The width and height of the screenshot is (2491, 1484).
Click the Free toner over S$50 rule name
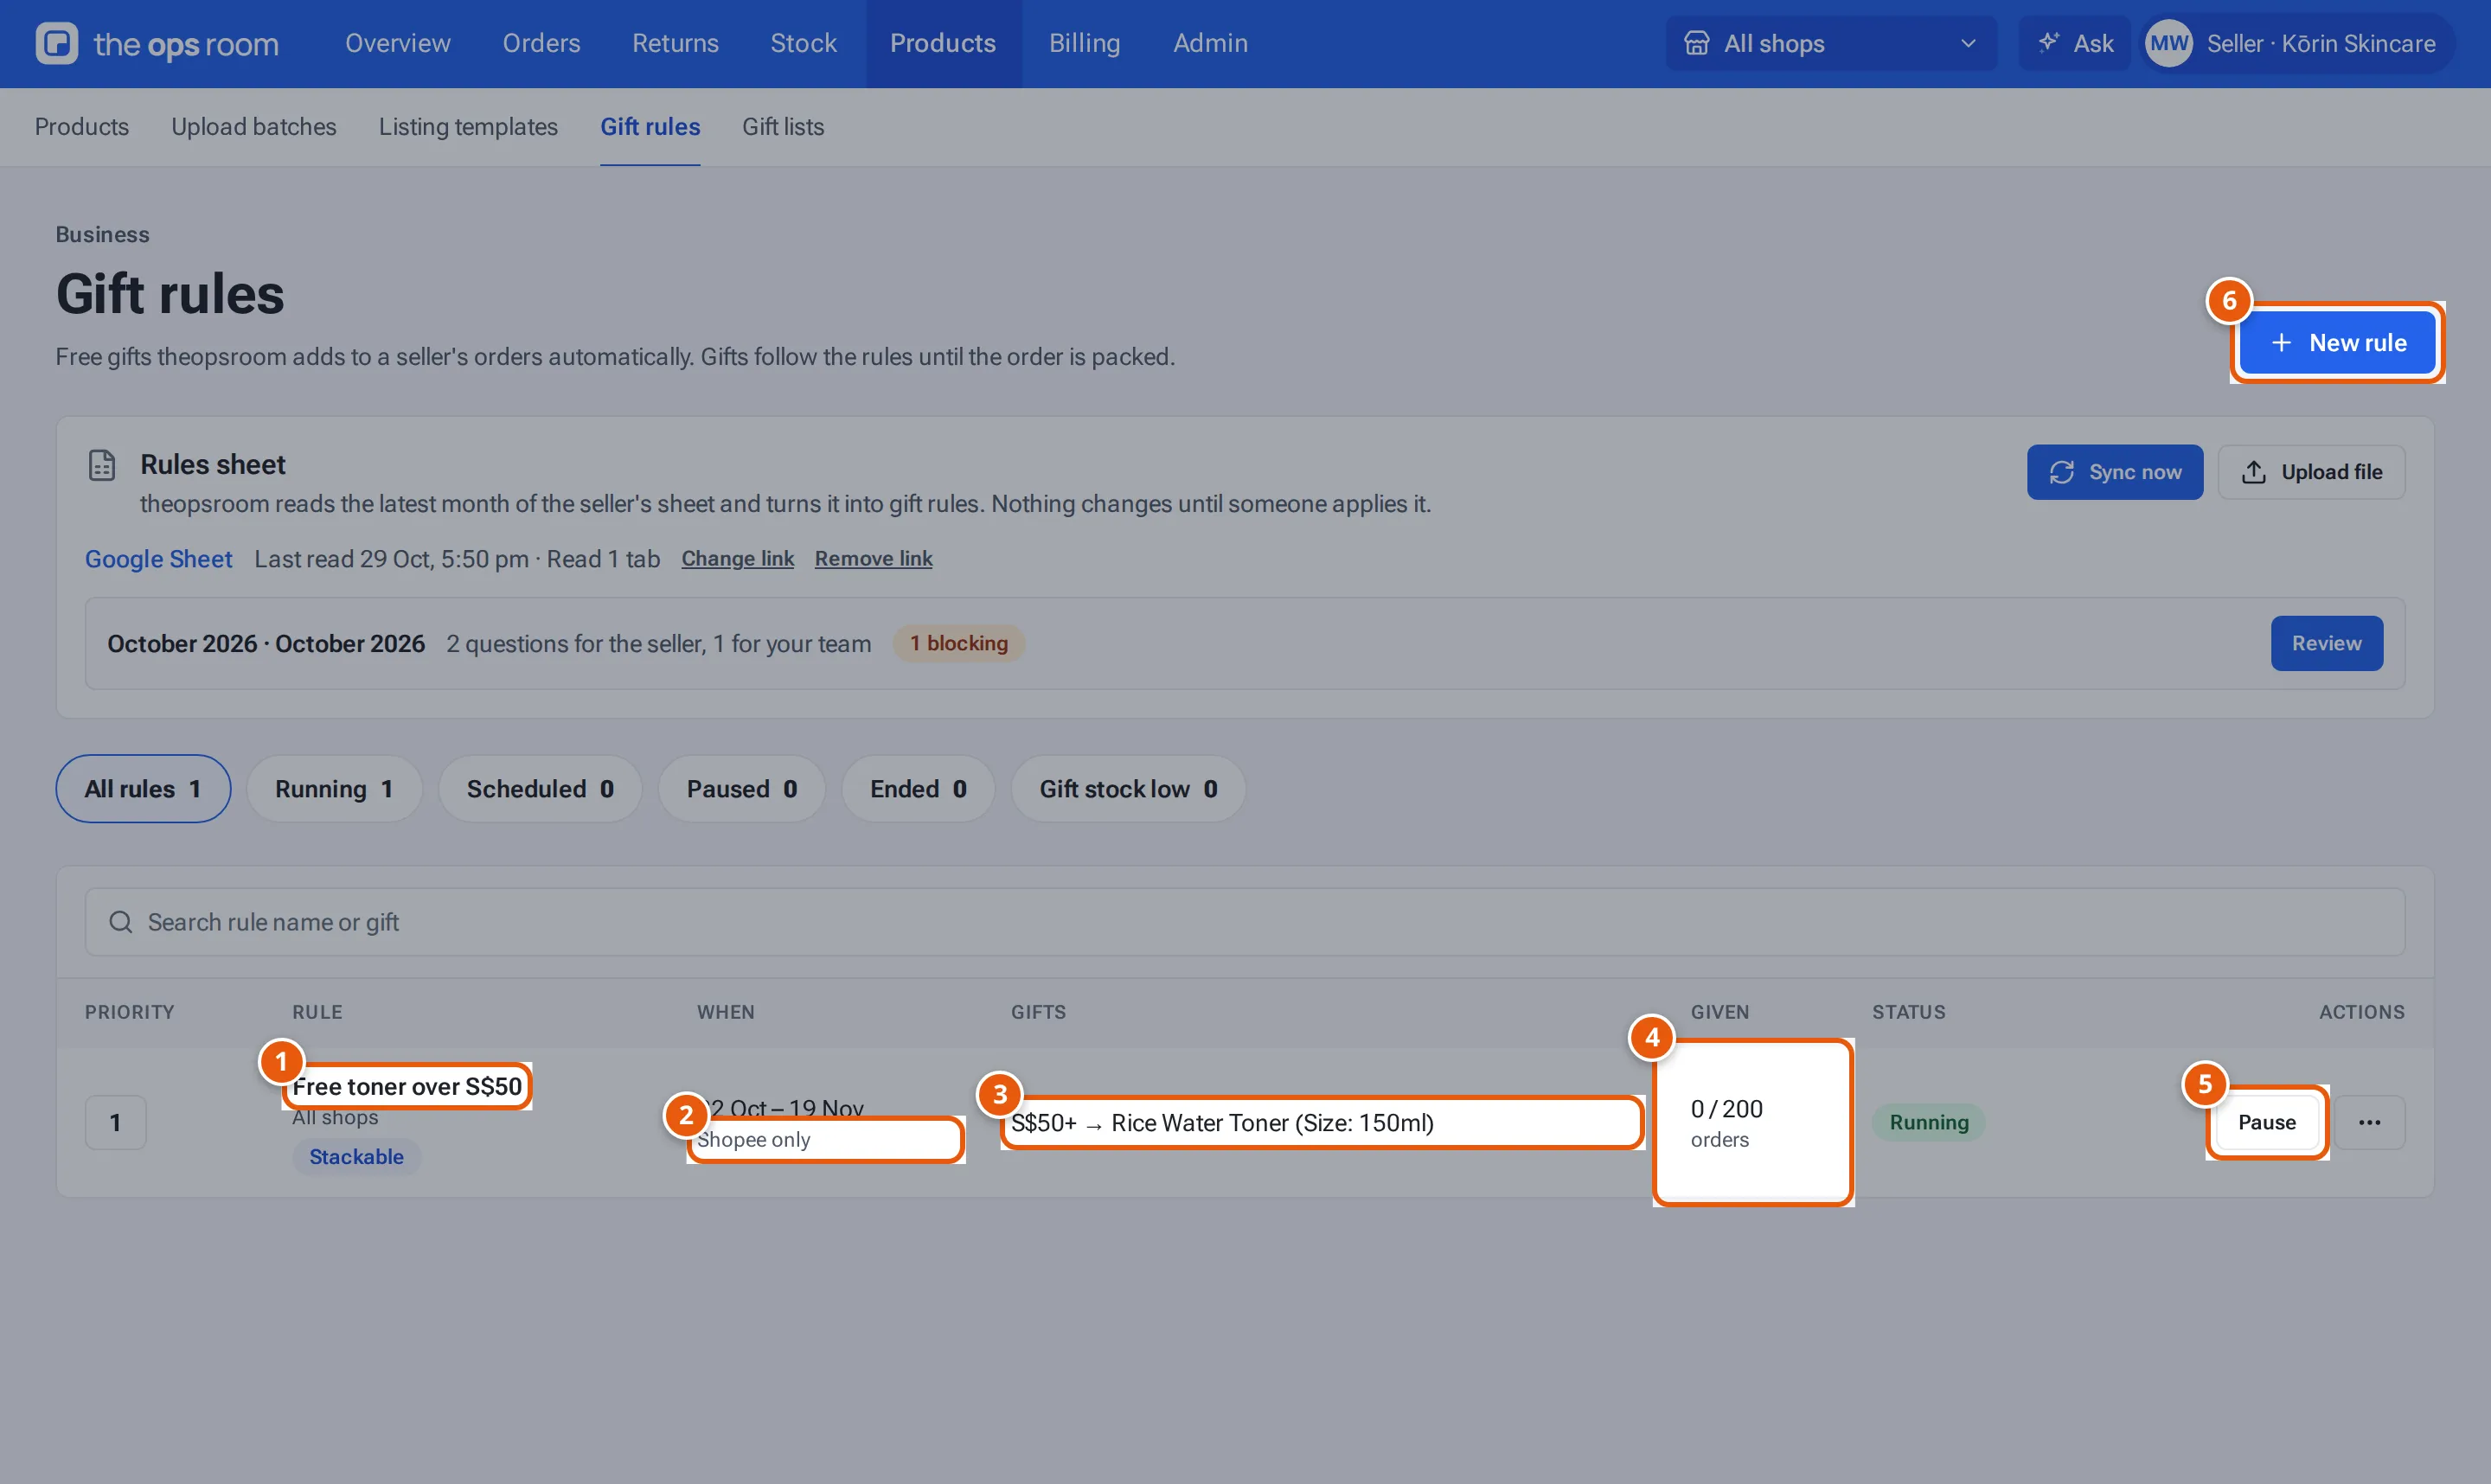(407, 1086)
